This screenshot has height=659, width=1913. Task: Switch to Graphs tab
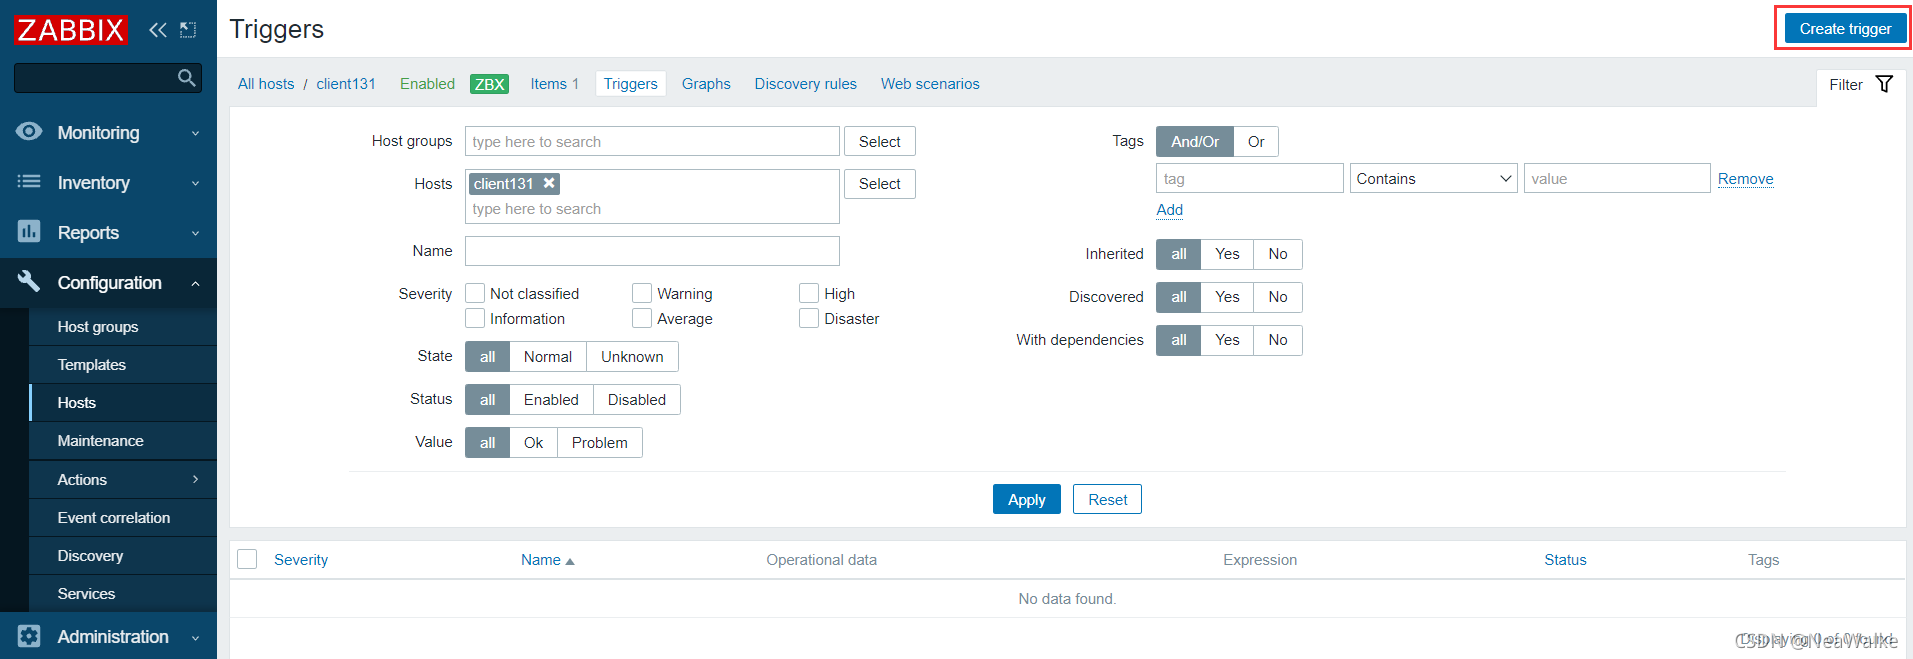[x=706, y=84]
